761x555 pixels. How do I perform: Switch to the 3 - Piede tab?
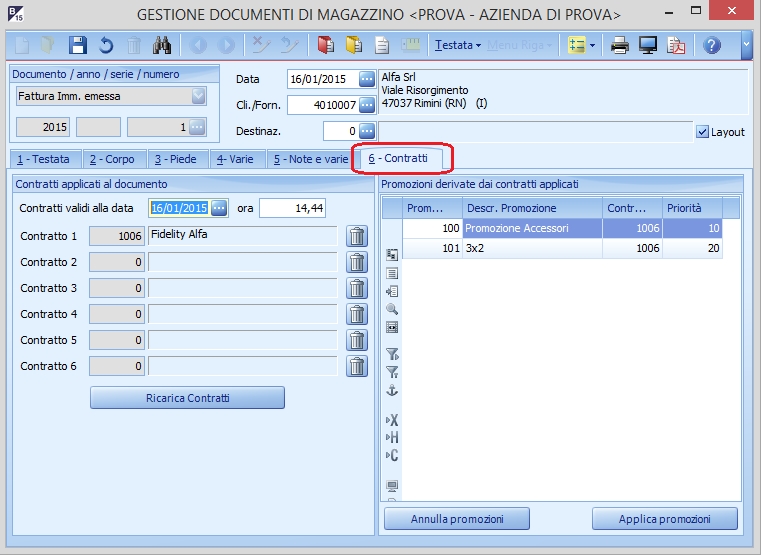(176, 159)
